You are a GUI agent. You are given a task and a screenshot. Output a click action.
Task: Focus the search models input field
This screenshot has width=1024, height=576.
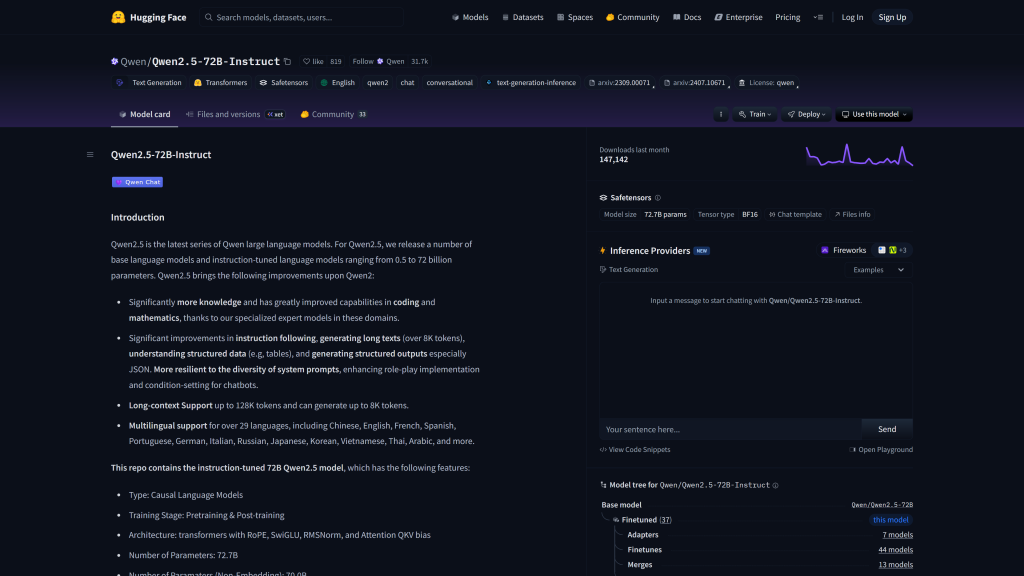302,18
